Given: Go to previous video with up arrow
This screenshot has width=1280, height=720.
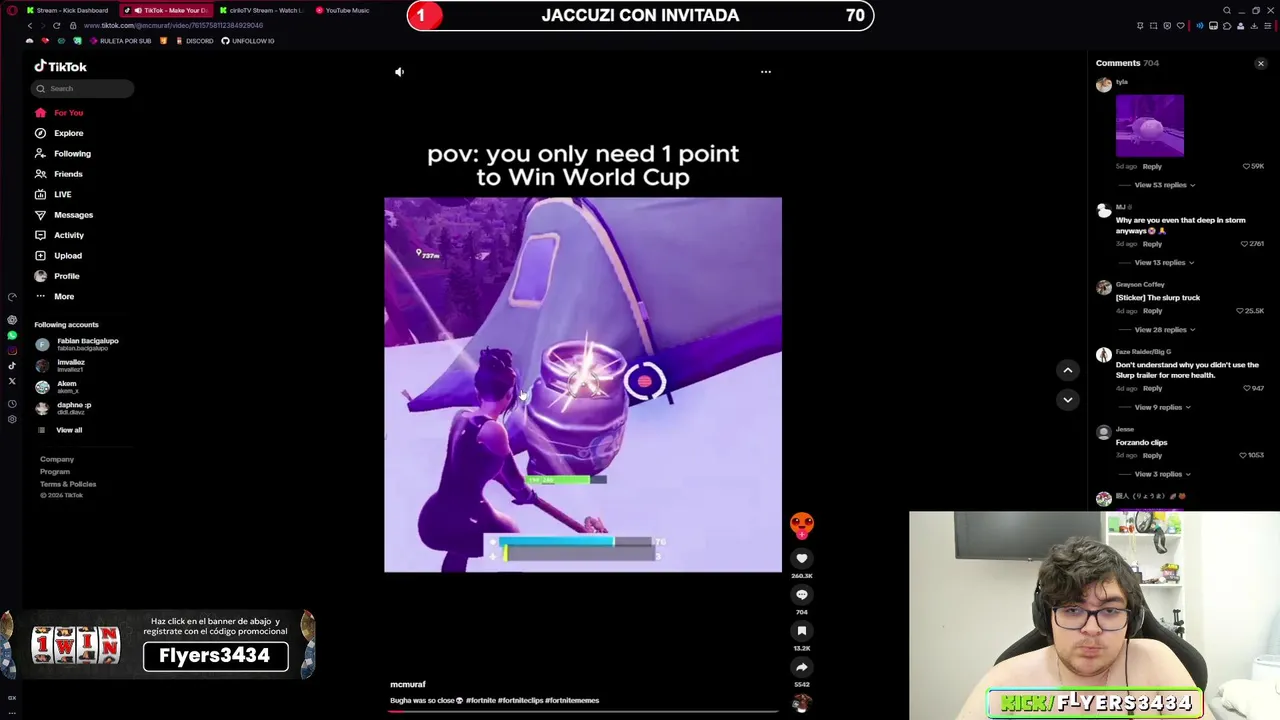Looking at the screenshot, I should (1068, 370).
